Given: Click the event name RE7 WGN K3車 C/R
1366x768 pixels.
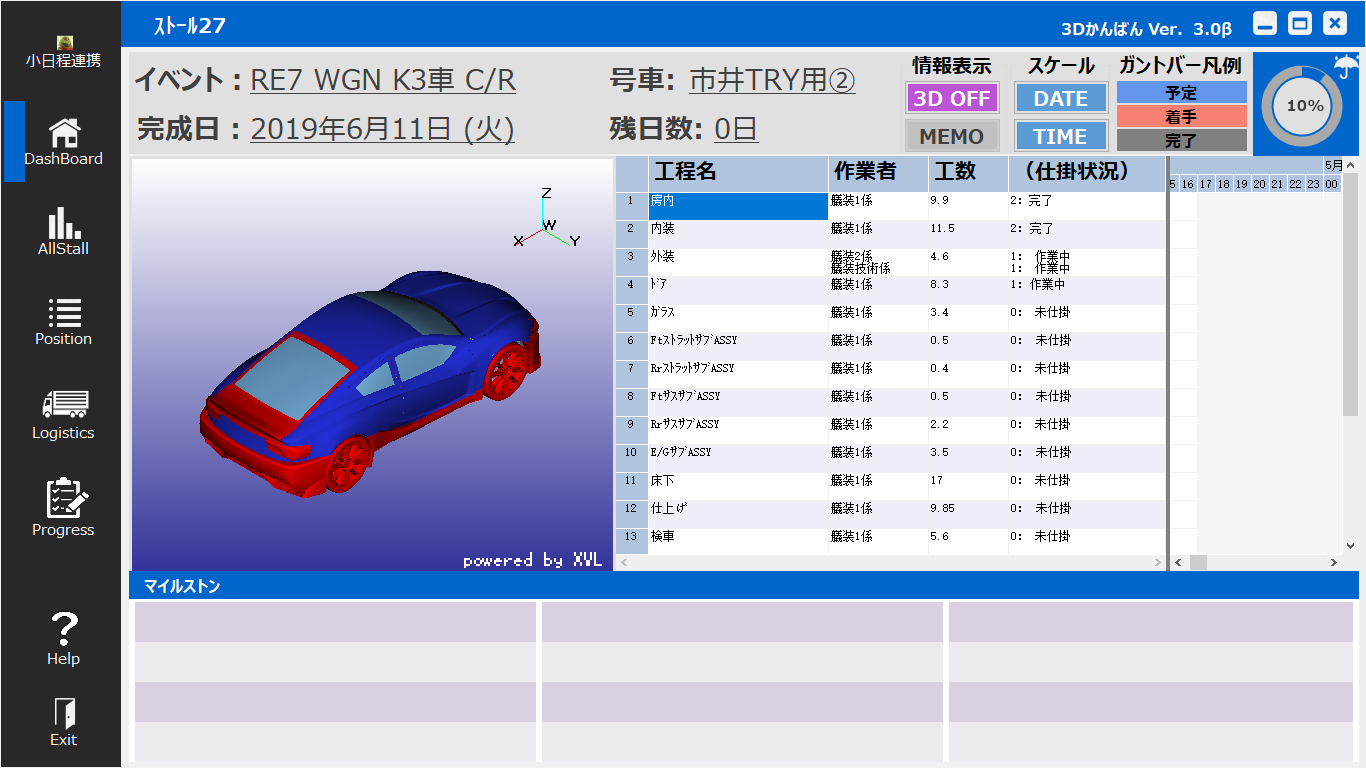Looking at the screenshot, I should [383, 80].
